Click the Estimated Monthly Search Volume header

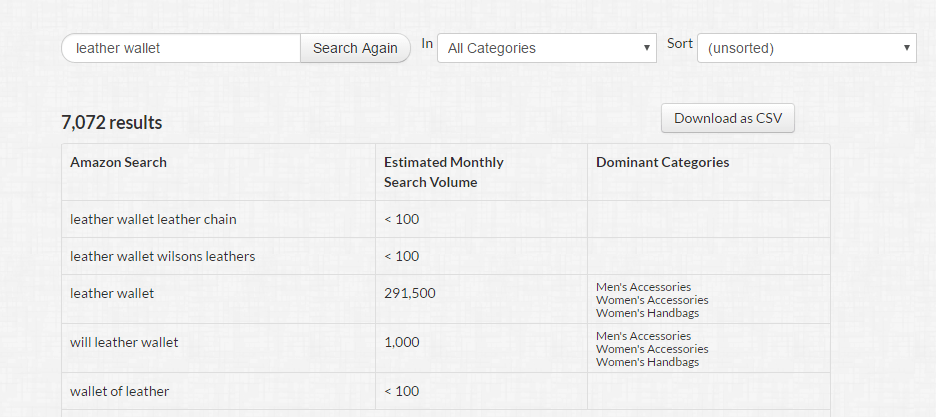pos(444,172)
